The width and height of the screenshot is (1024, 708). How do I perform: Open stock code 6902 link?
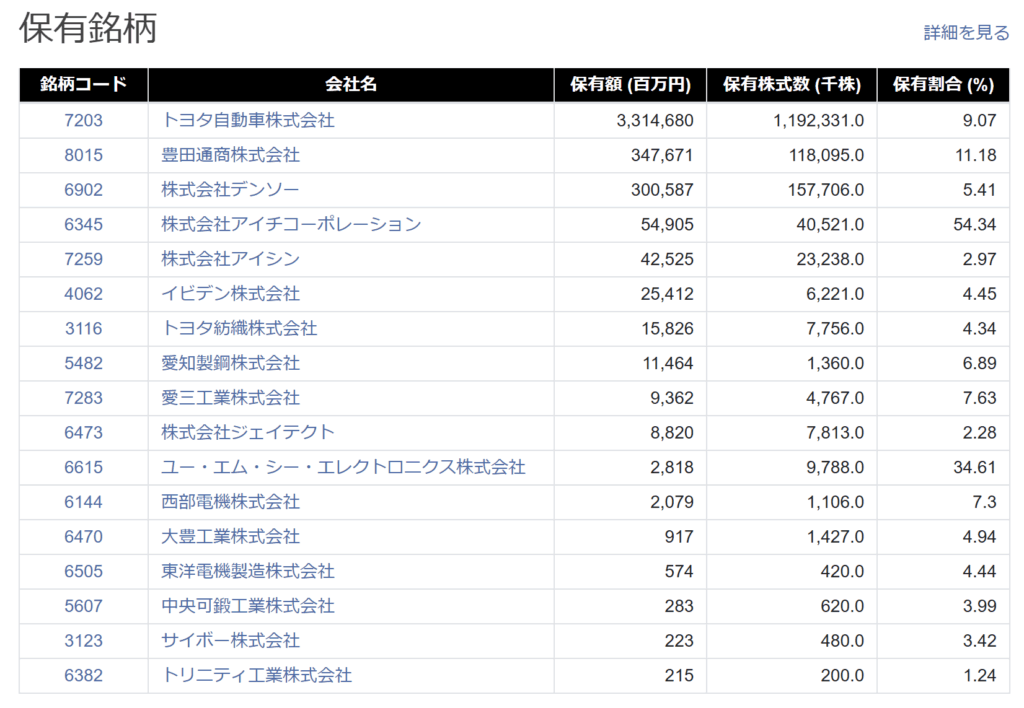[84, 189]
